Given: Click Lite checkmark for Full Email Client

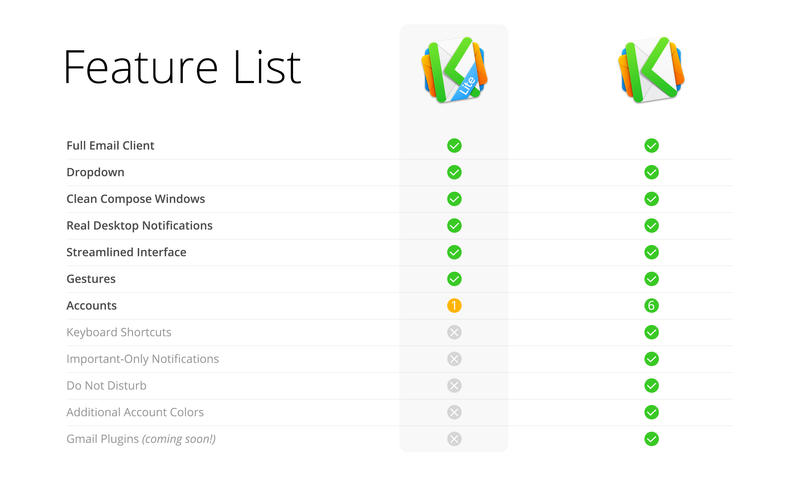Looking at the screenshot, I should pos(454,146).
